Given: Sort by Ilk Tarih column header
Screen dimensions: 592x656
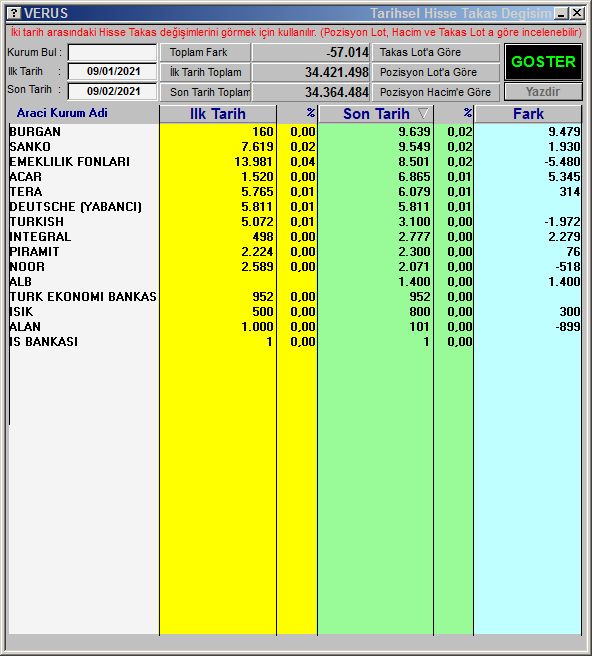Looking at the screenshot, I should click(218, 114).
